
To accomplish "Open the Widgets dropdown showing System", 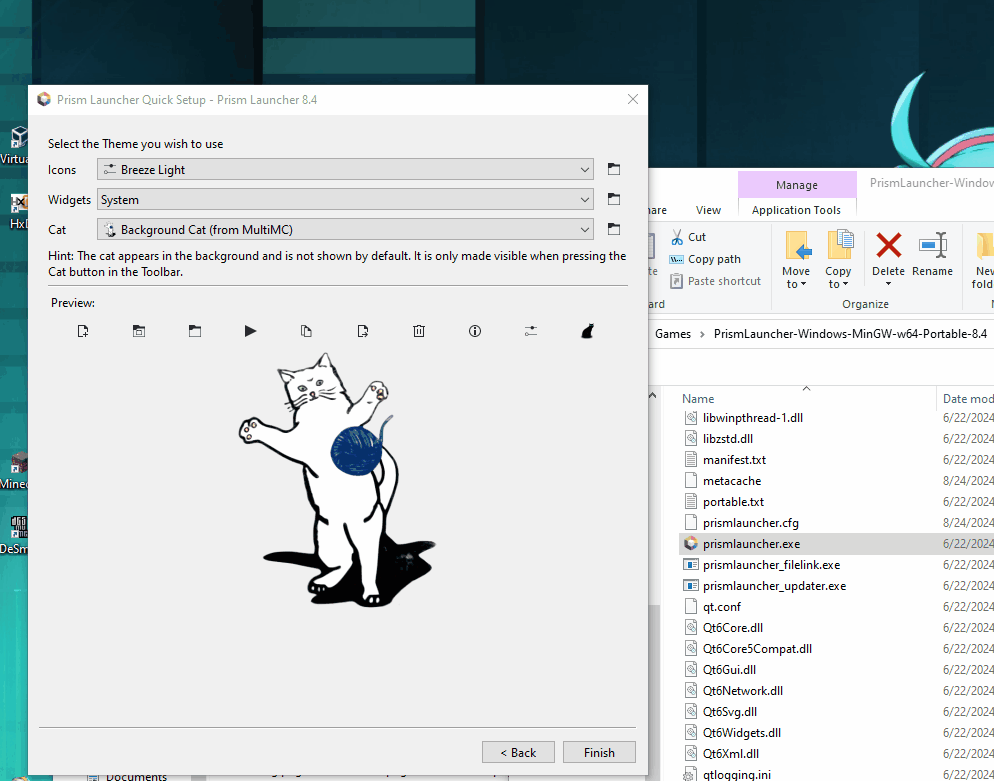I will [x=345, y=199].
